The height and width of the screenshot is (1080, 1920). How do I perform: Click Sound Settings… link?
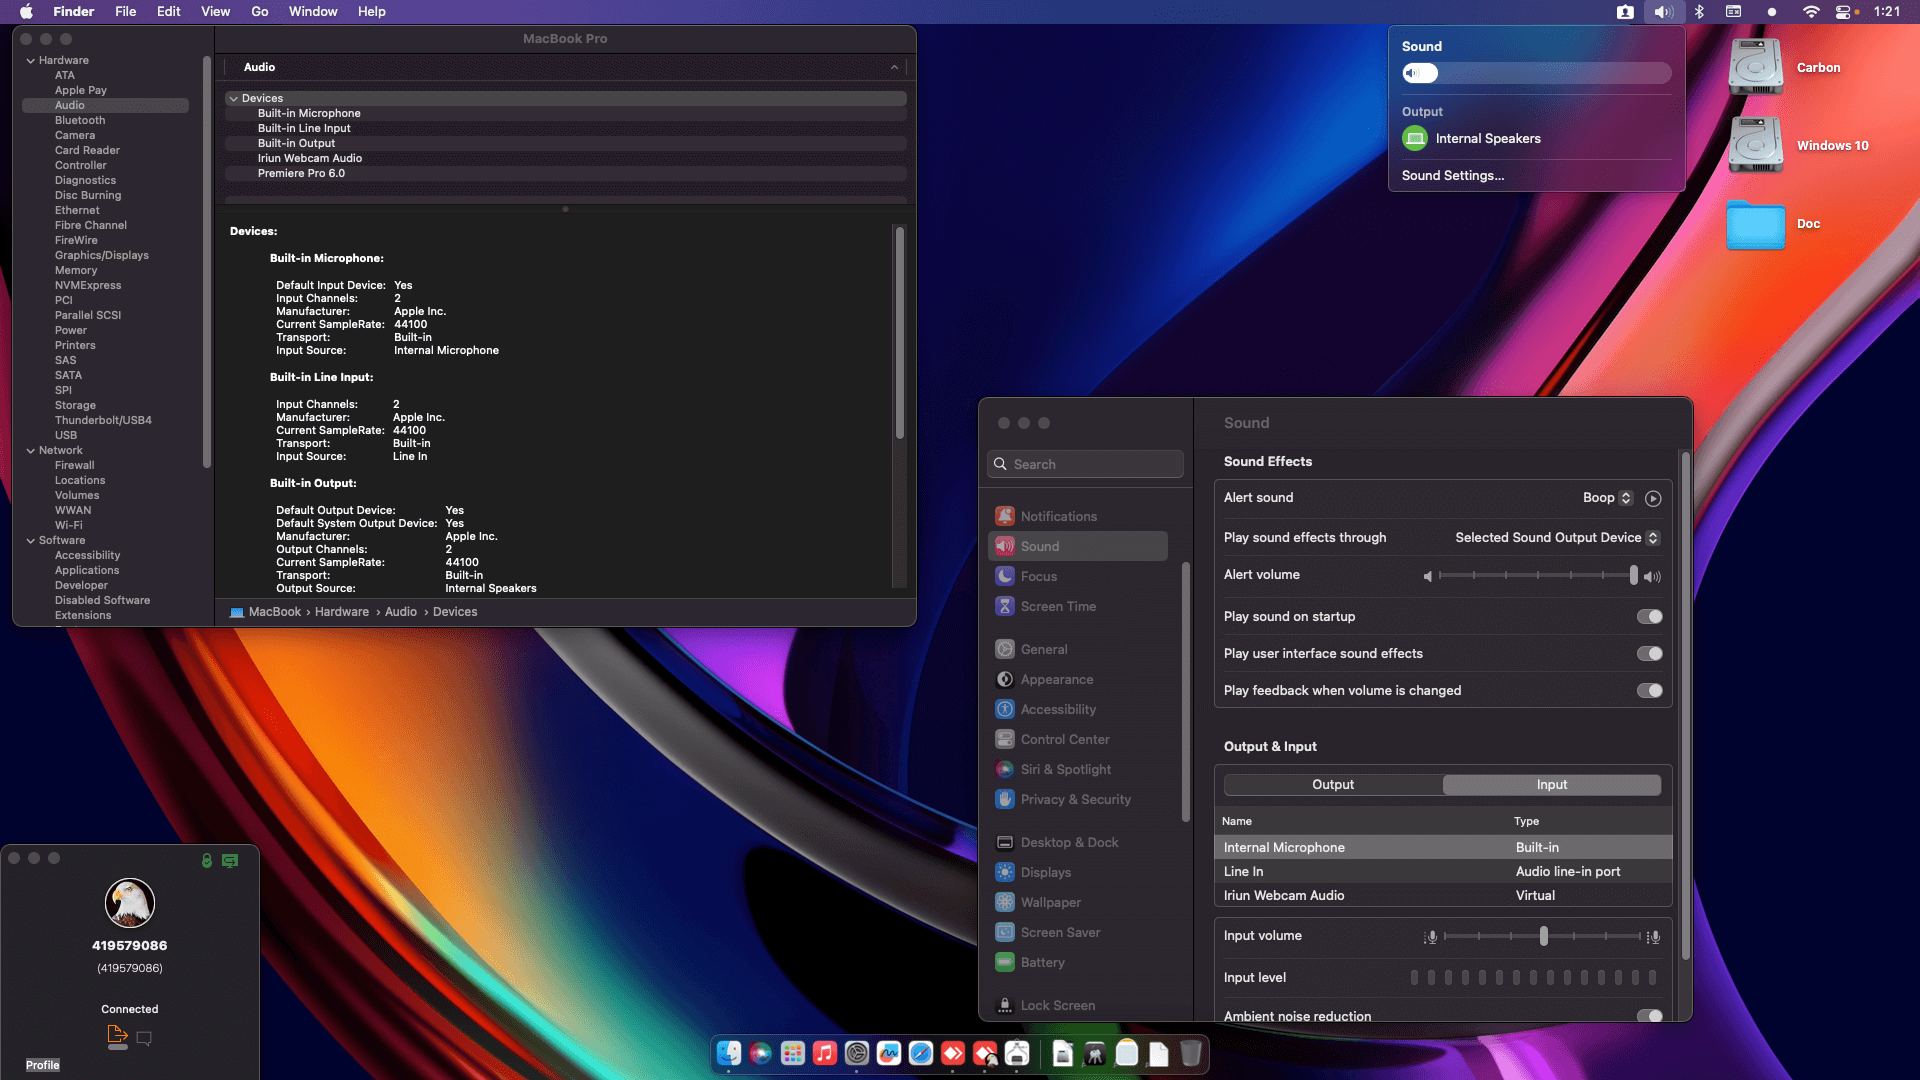point(1452,176)
